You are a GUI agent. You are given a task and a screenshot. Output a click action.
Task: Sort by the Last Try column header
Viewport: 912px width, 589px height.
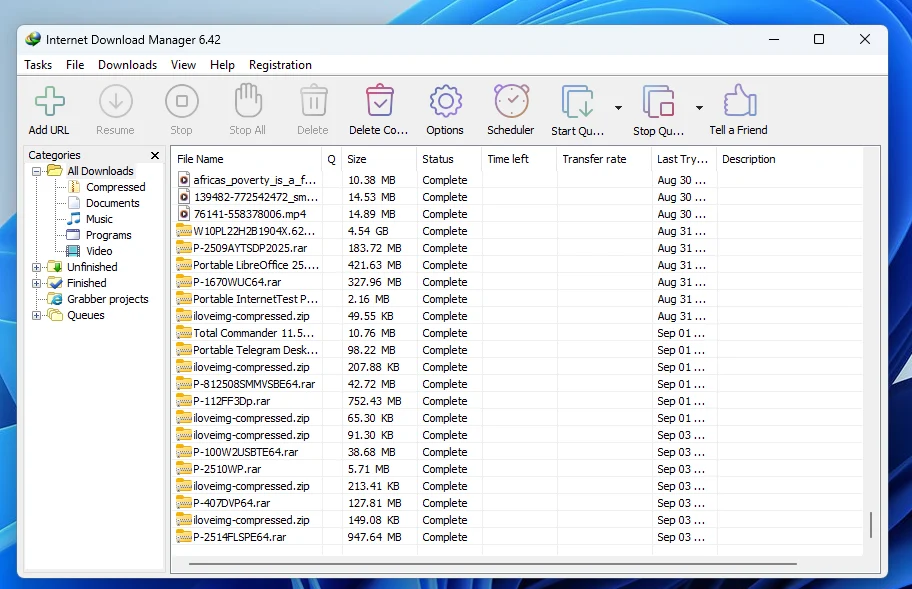(x=684, y=159)
